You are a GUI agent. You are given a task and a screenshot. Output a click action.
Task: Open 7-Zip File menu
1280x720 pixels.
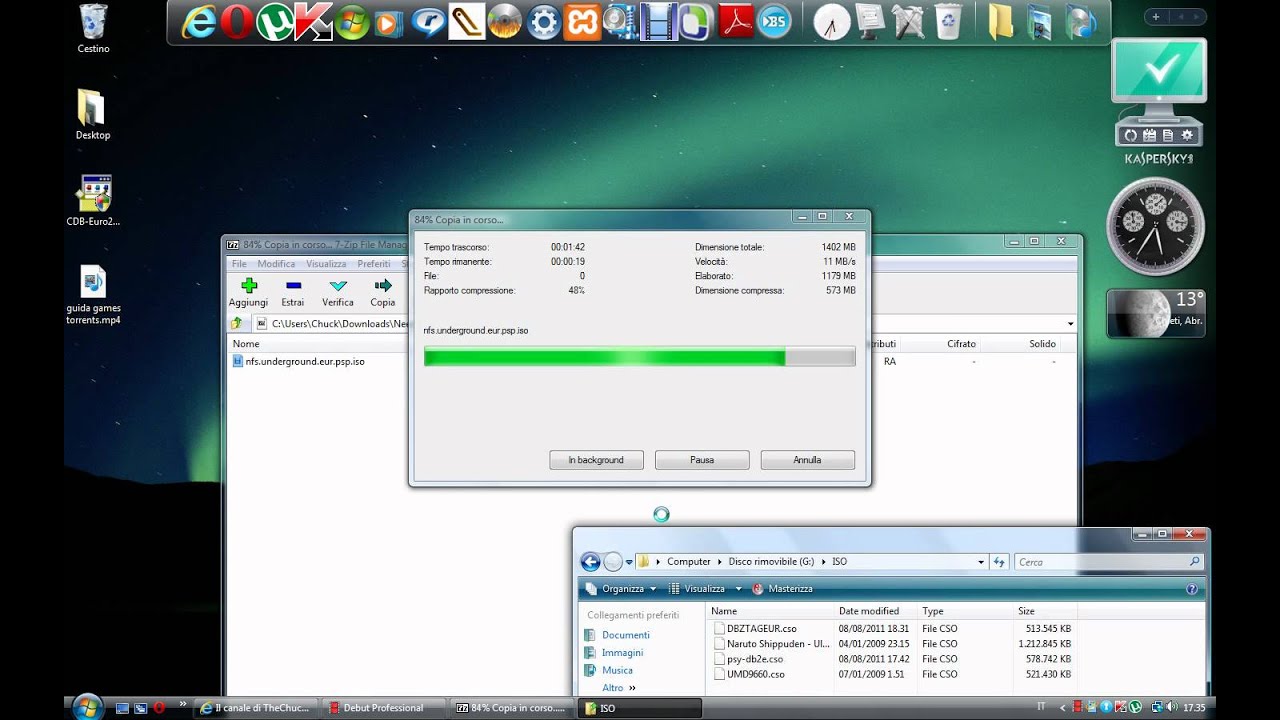(x=239, y=264)
